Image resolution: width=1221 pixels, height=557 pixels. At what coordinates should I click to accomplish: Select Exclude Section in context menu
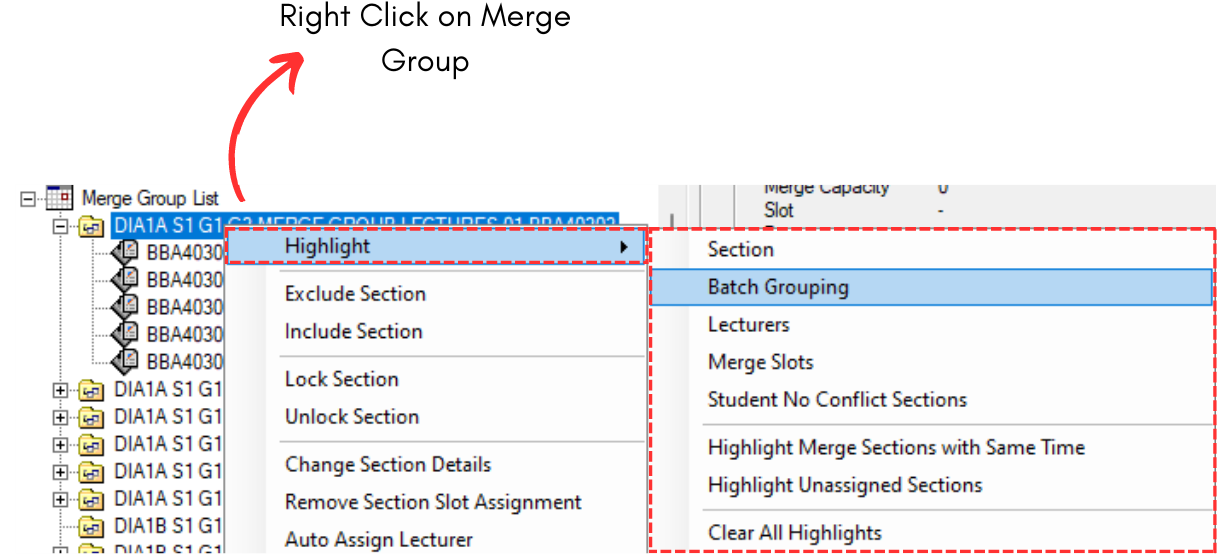point(355,294)
